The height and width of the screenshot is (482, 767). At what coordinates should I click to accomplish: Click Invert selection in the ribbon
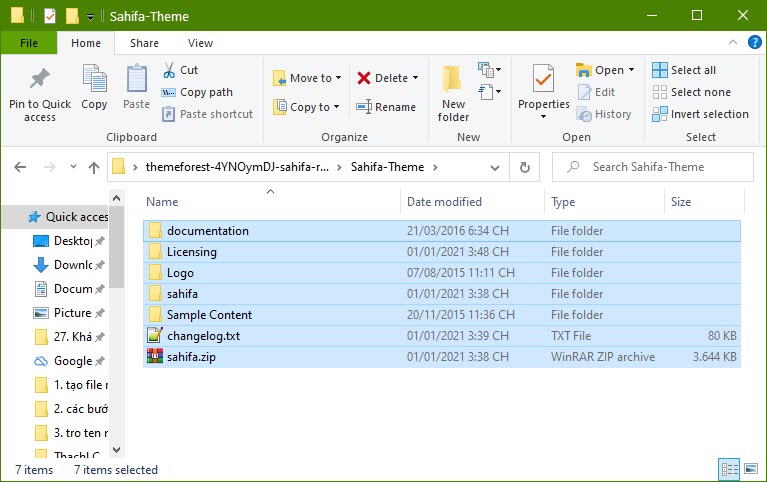pyautogui.click(x=700, y=114)
